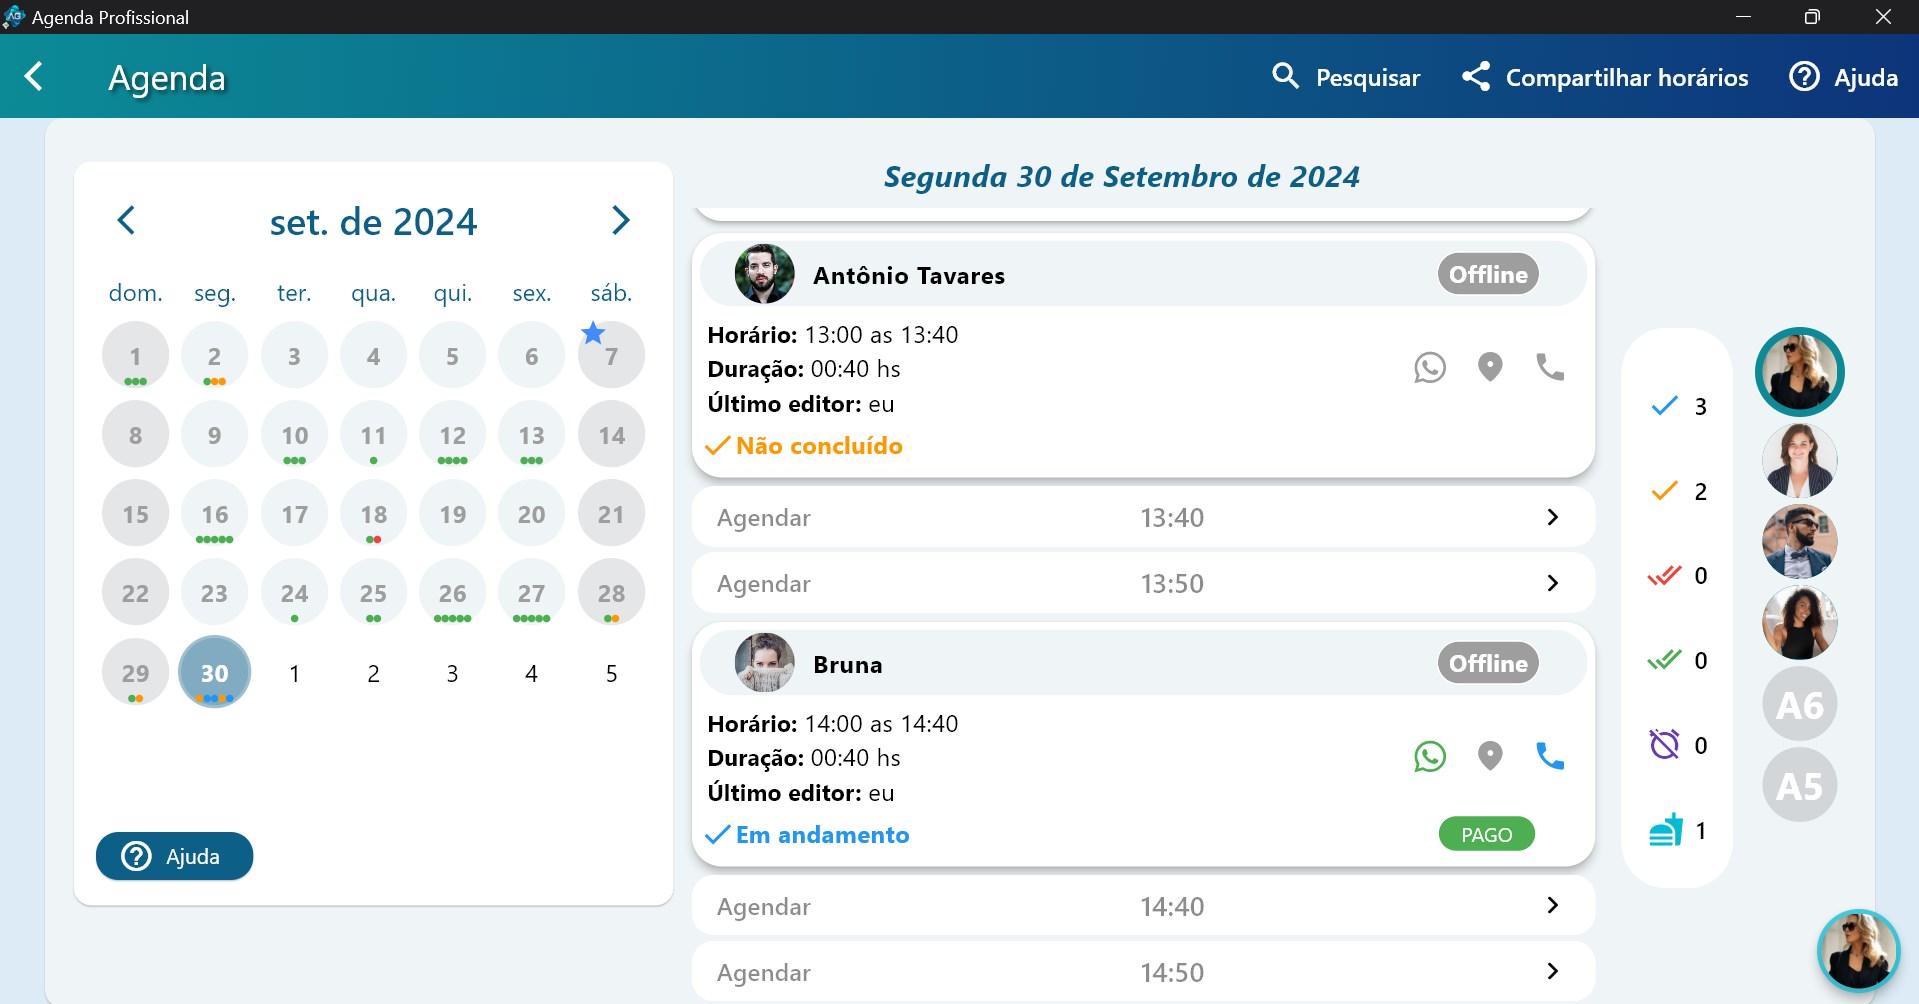Screen dimensions: 1919x1004
Task: Click Bruna's name in appointment card
Action: pyautogui.click(x=848, y=664)
